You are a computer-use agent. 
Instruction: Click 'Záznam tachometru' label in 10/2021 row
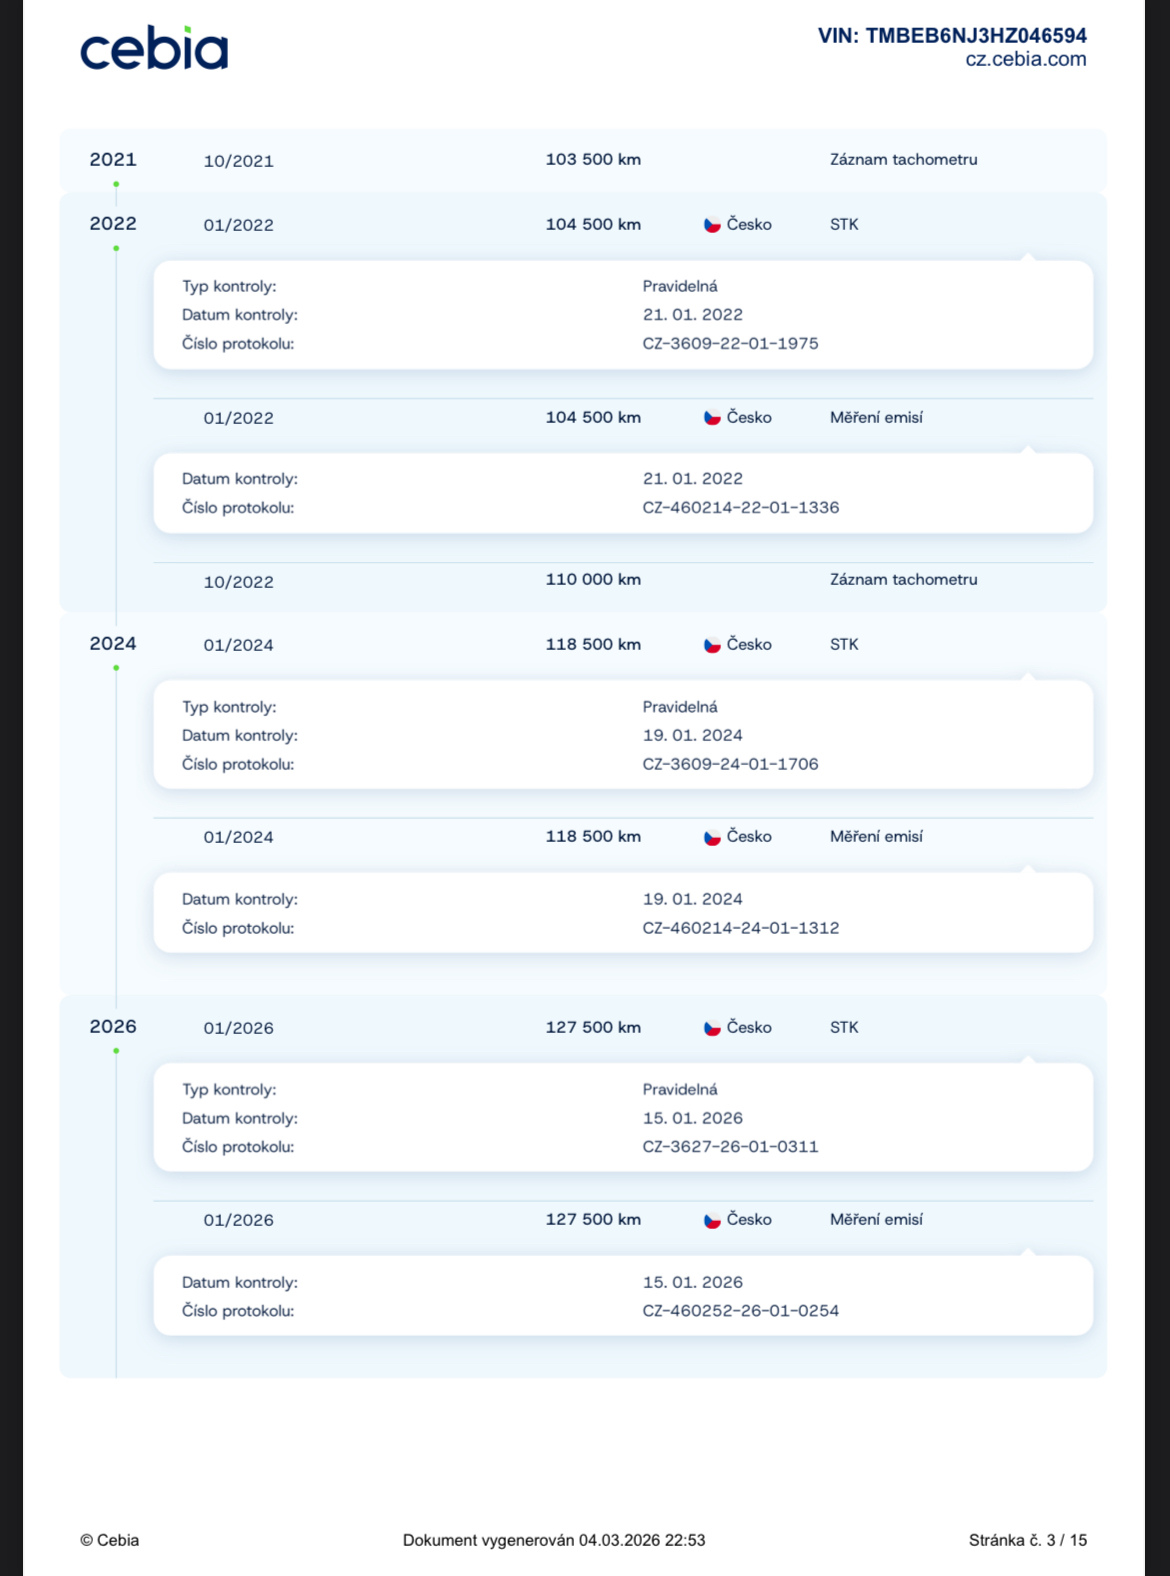pyautogui.click(x=903, y=160)
